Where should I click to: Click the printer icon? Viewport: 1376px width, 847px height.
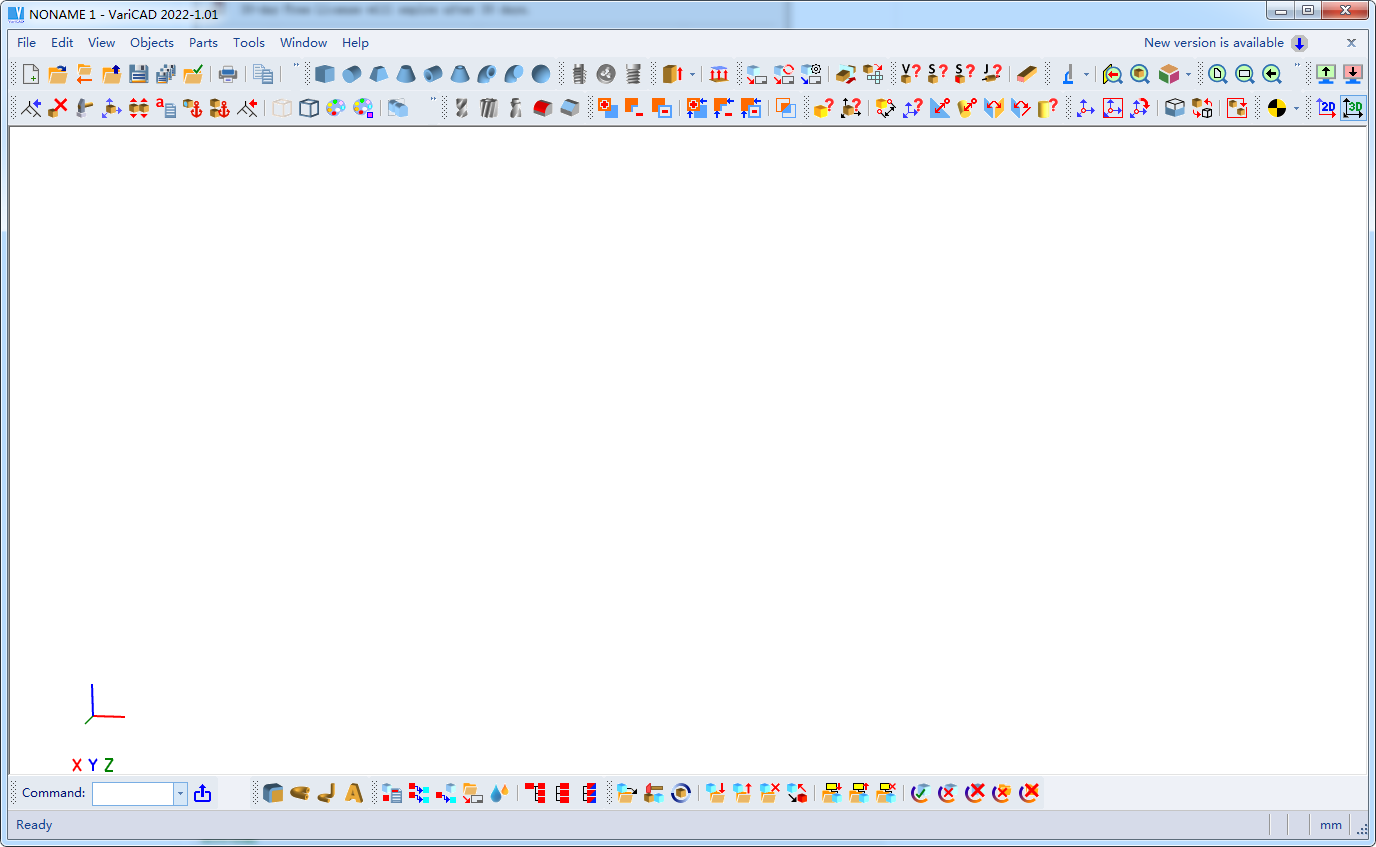228,74
